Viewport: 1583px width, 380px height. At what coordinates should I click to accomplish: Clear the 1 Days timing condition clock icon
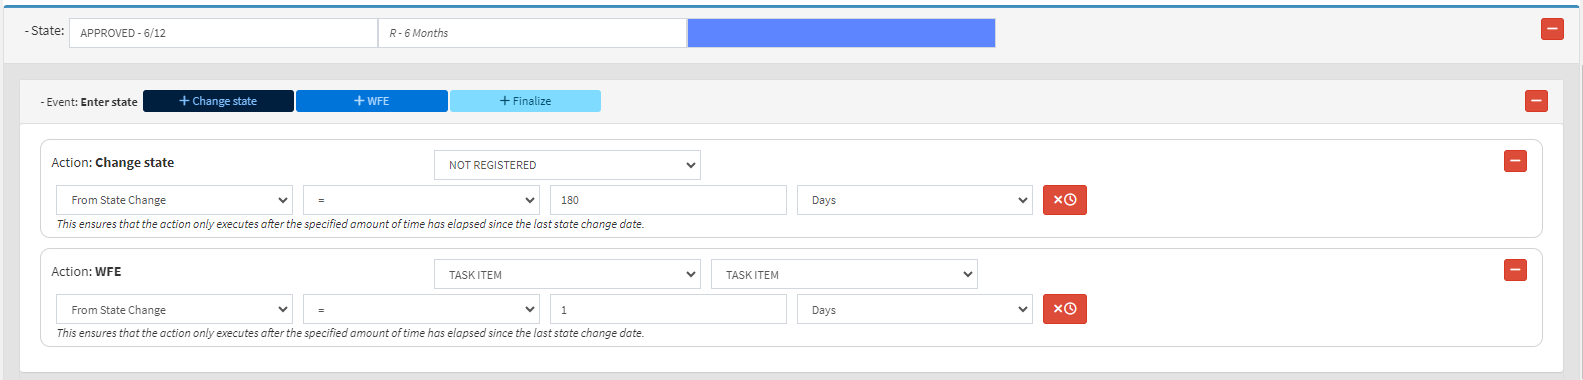pos(1064,309)
